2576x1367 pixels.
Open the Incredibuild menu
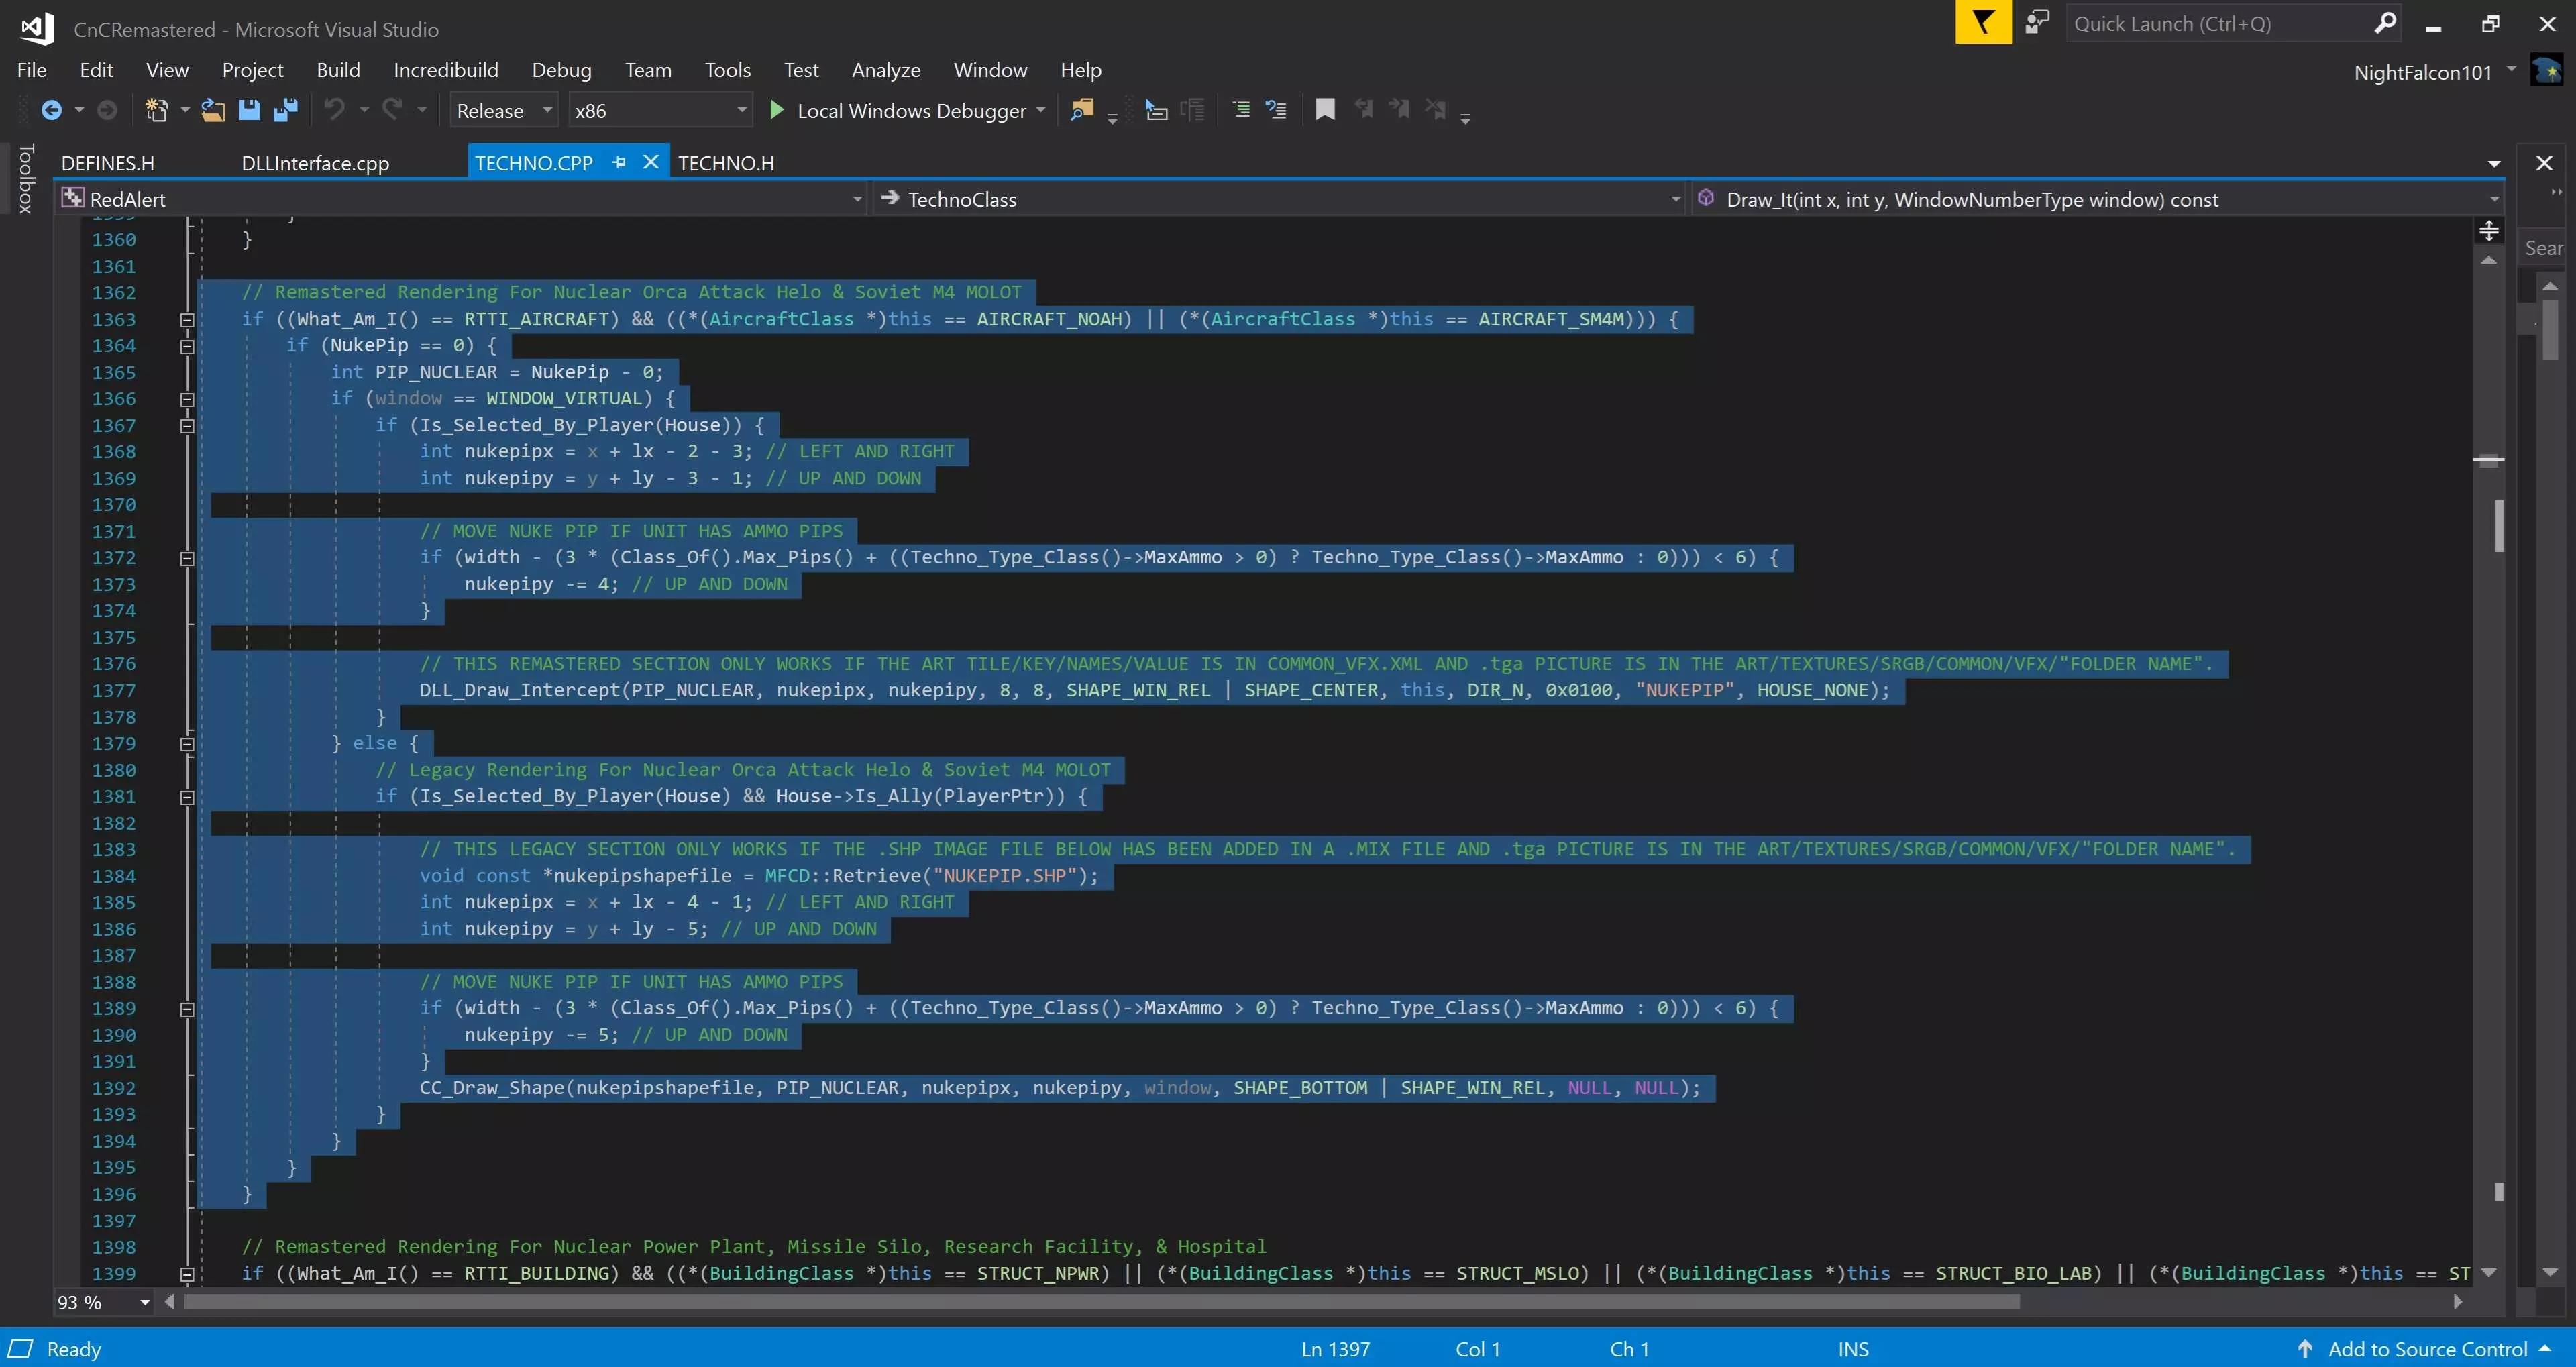[x=445, y=70]
